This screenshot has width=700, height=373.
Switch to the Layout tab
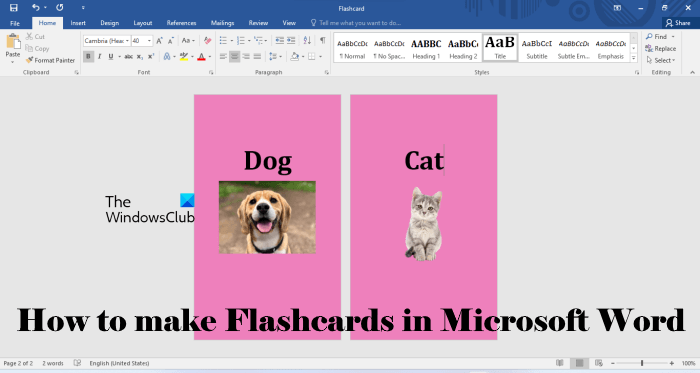click(143, 23)
